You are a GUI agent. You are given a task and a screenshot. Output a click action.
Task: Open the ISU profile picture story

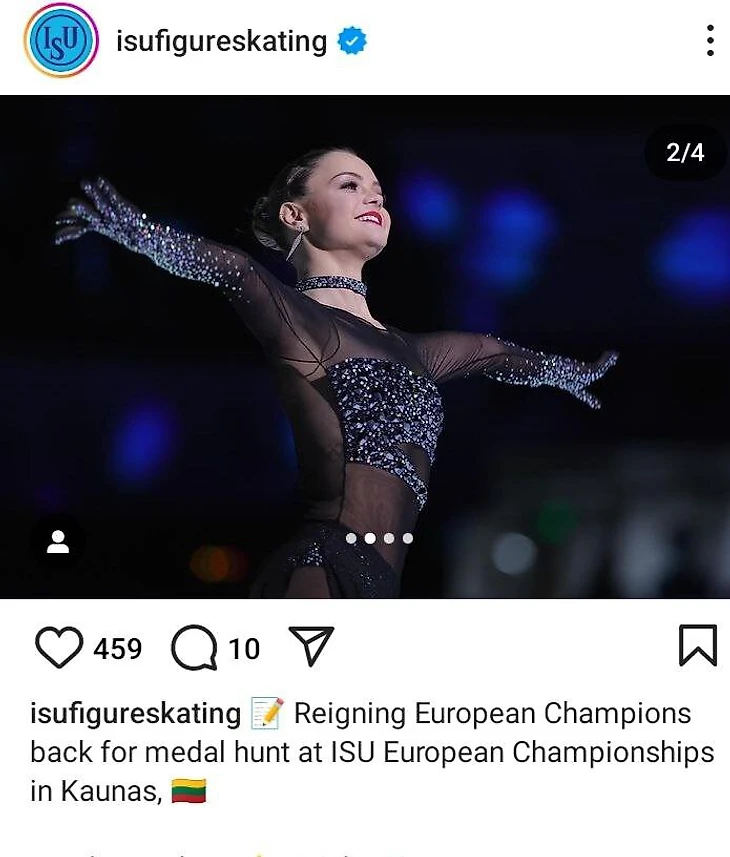pos(61,40)
